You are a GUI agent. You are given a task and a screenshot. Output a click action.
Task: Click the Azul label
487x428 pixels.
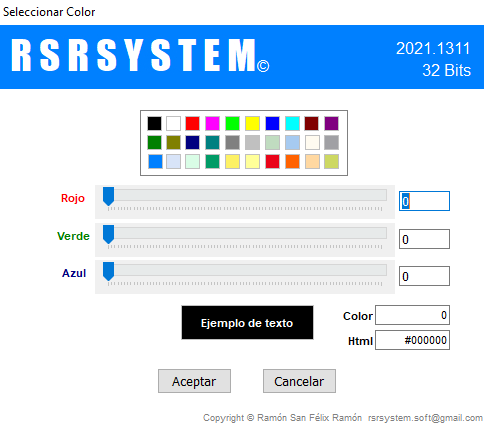pos(74,273)
